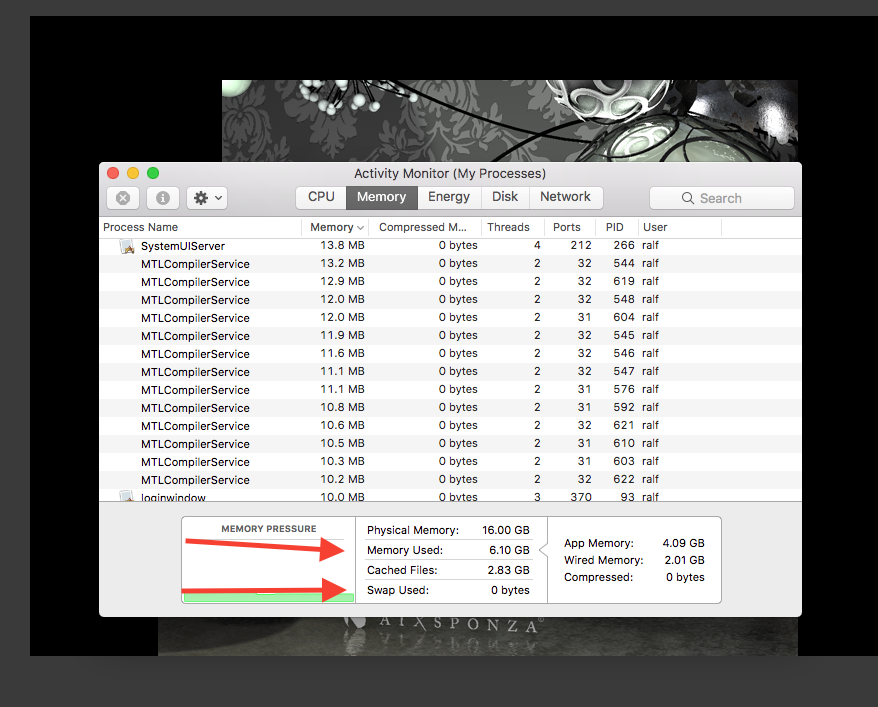Select MTLCompilerService with PID 604
878x707 pixels.
pyautogui.click(x=450, y=317)
